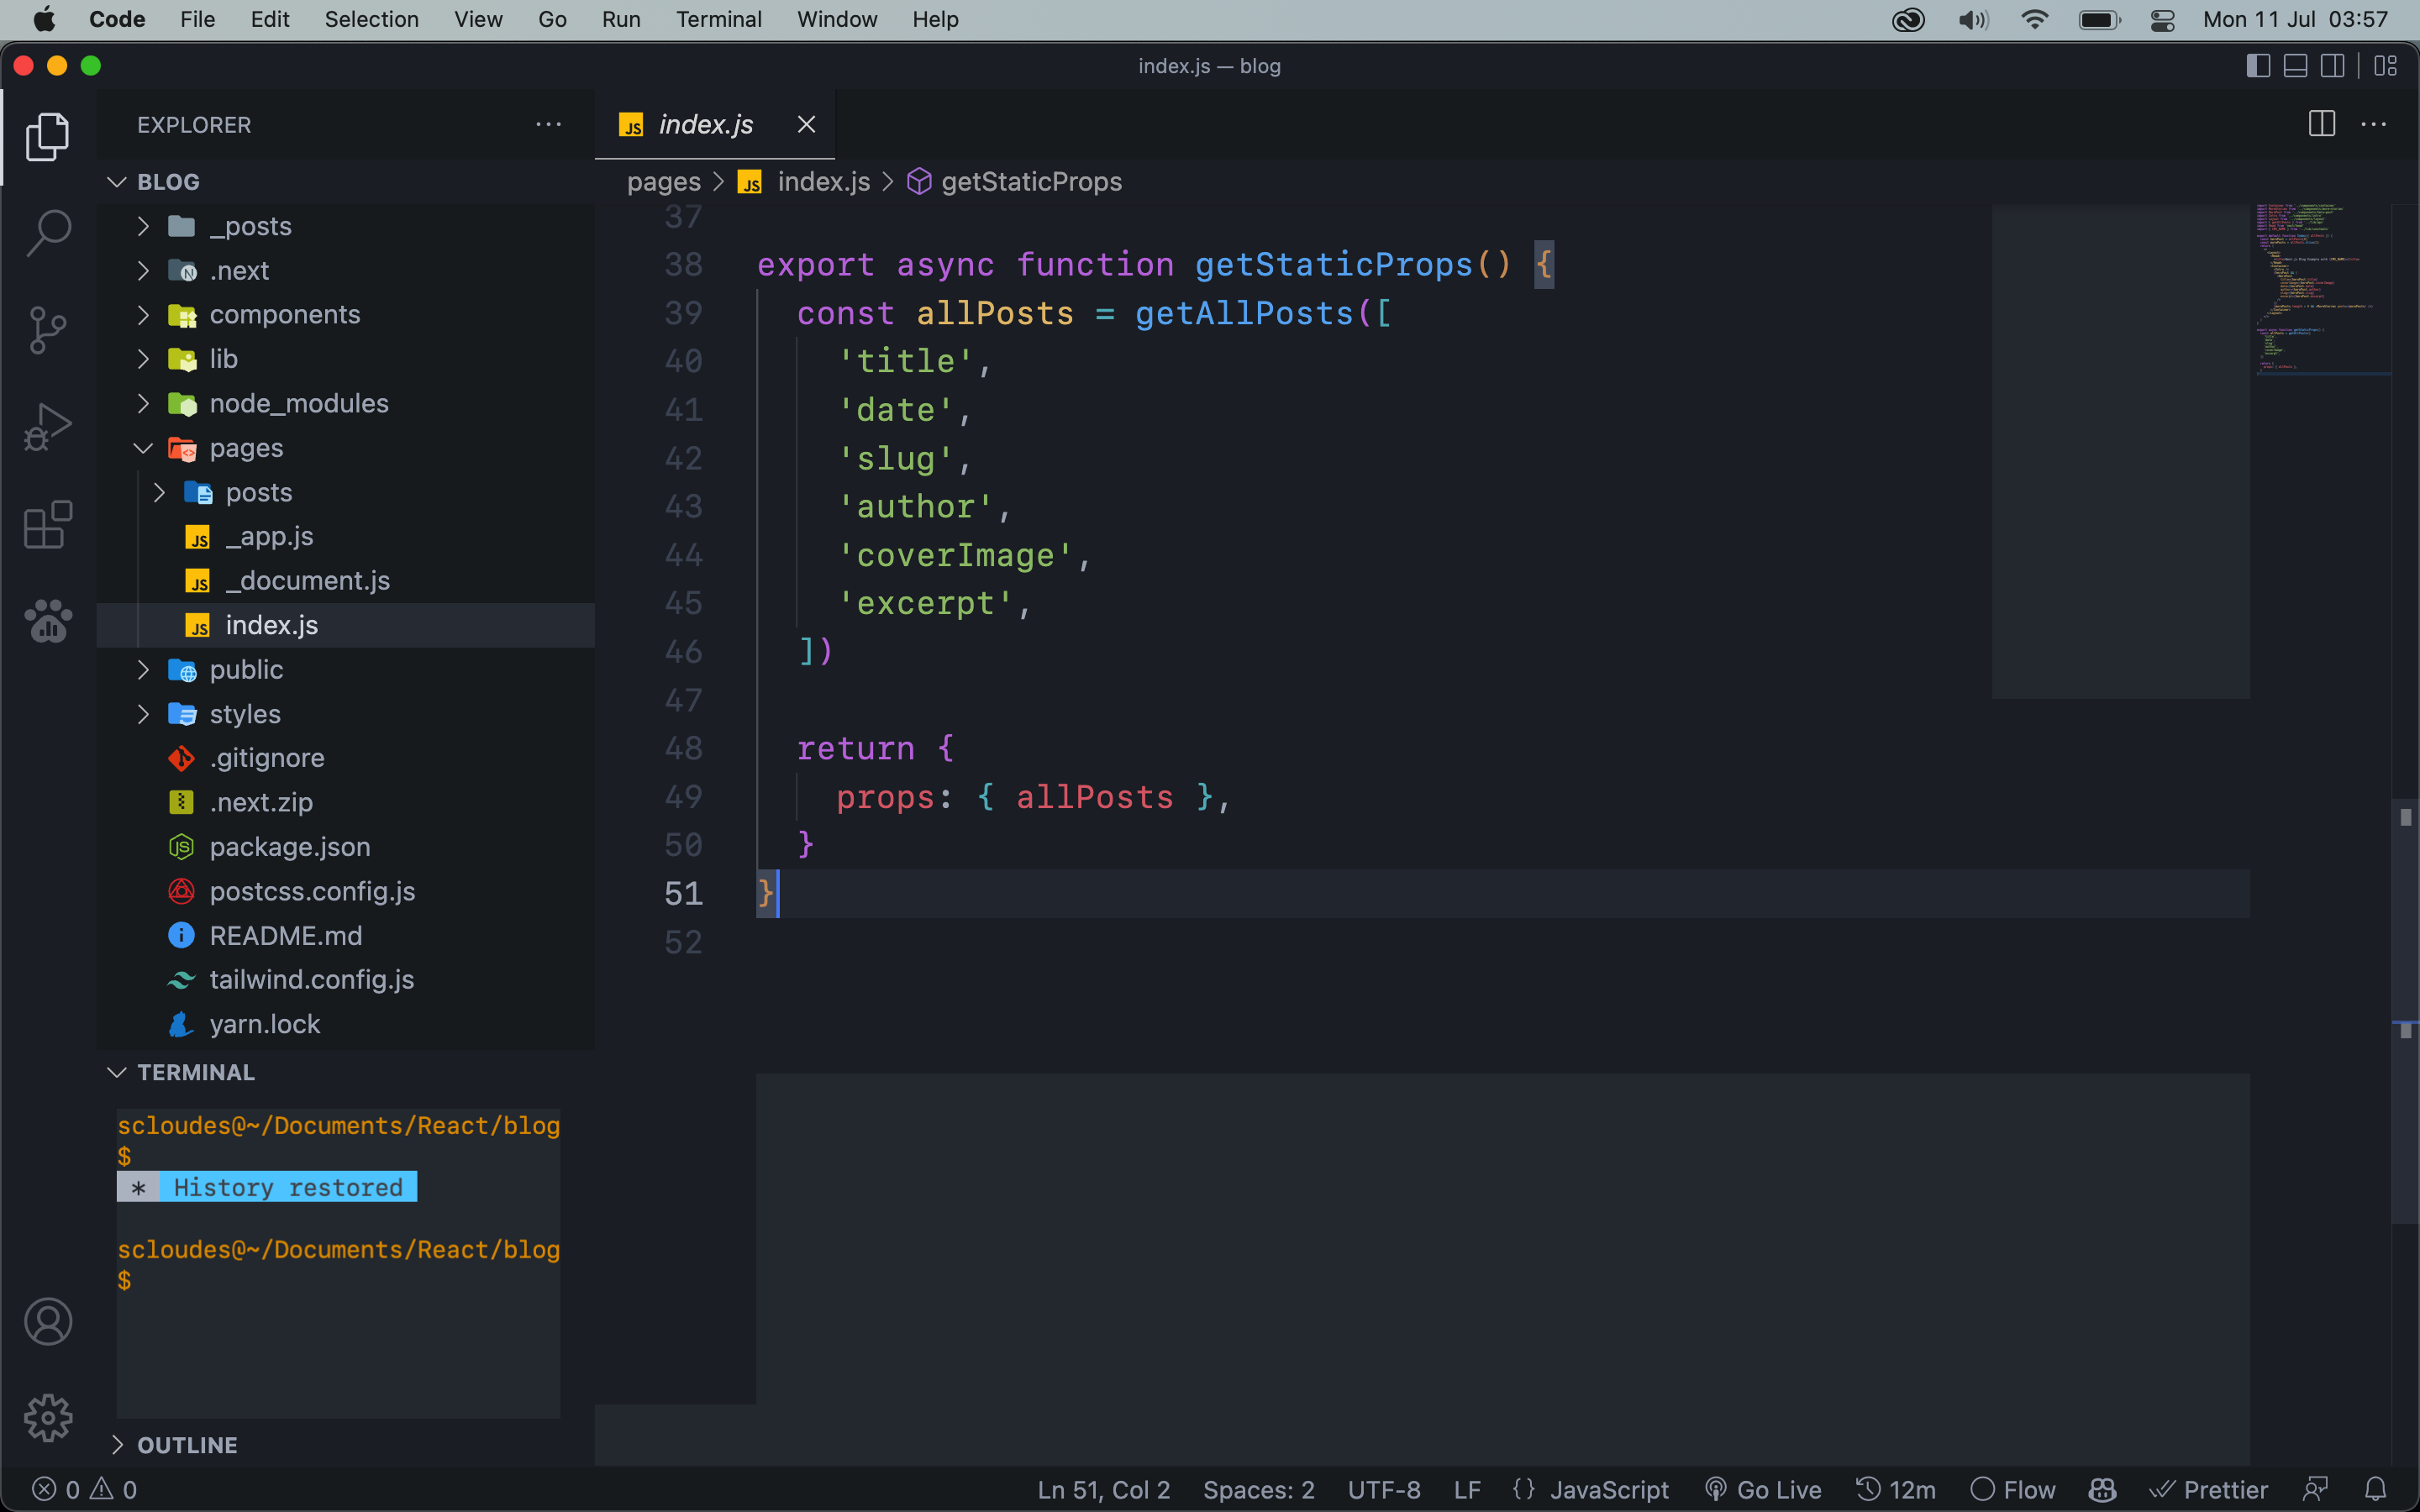Select the index.js editor tab
The width and height of the screenshot is (2420, 1512).
704,124
